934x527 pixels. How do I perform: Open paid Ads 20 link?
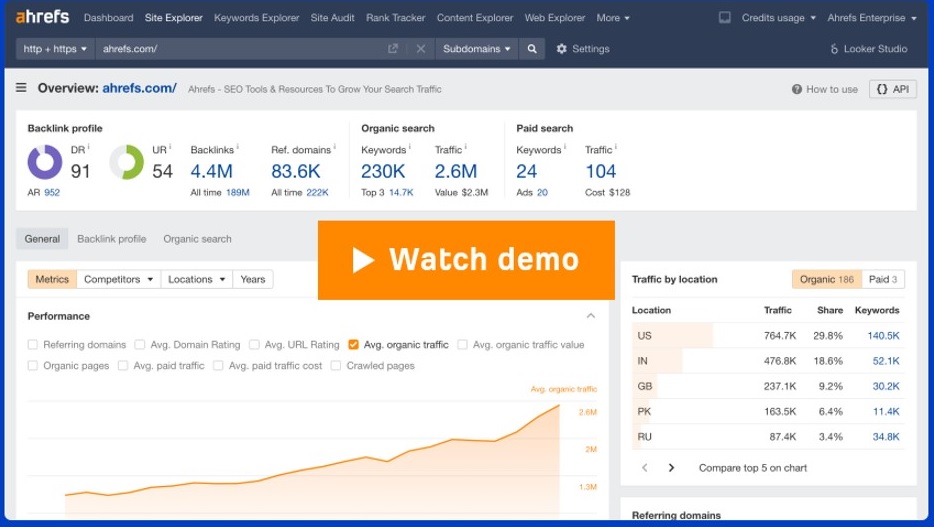point(542,192)
